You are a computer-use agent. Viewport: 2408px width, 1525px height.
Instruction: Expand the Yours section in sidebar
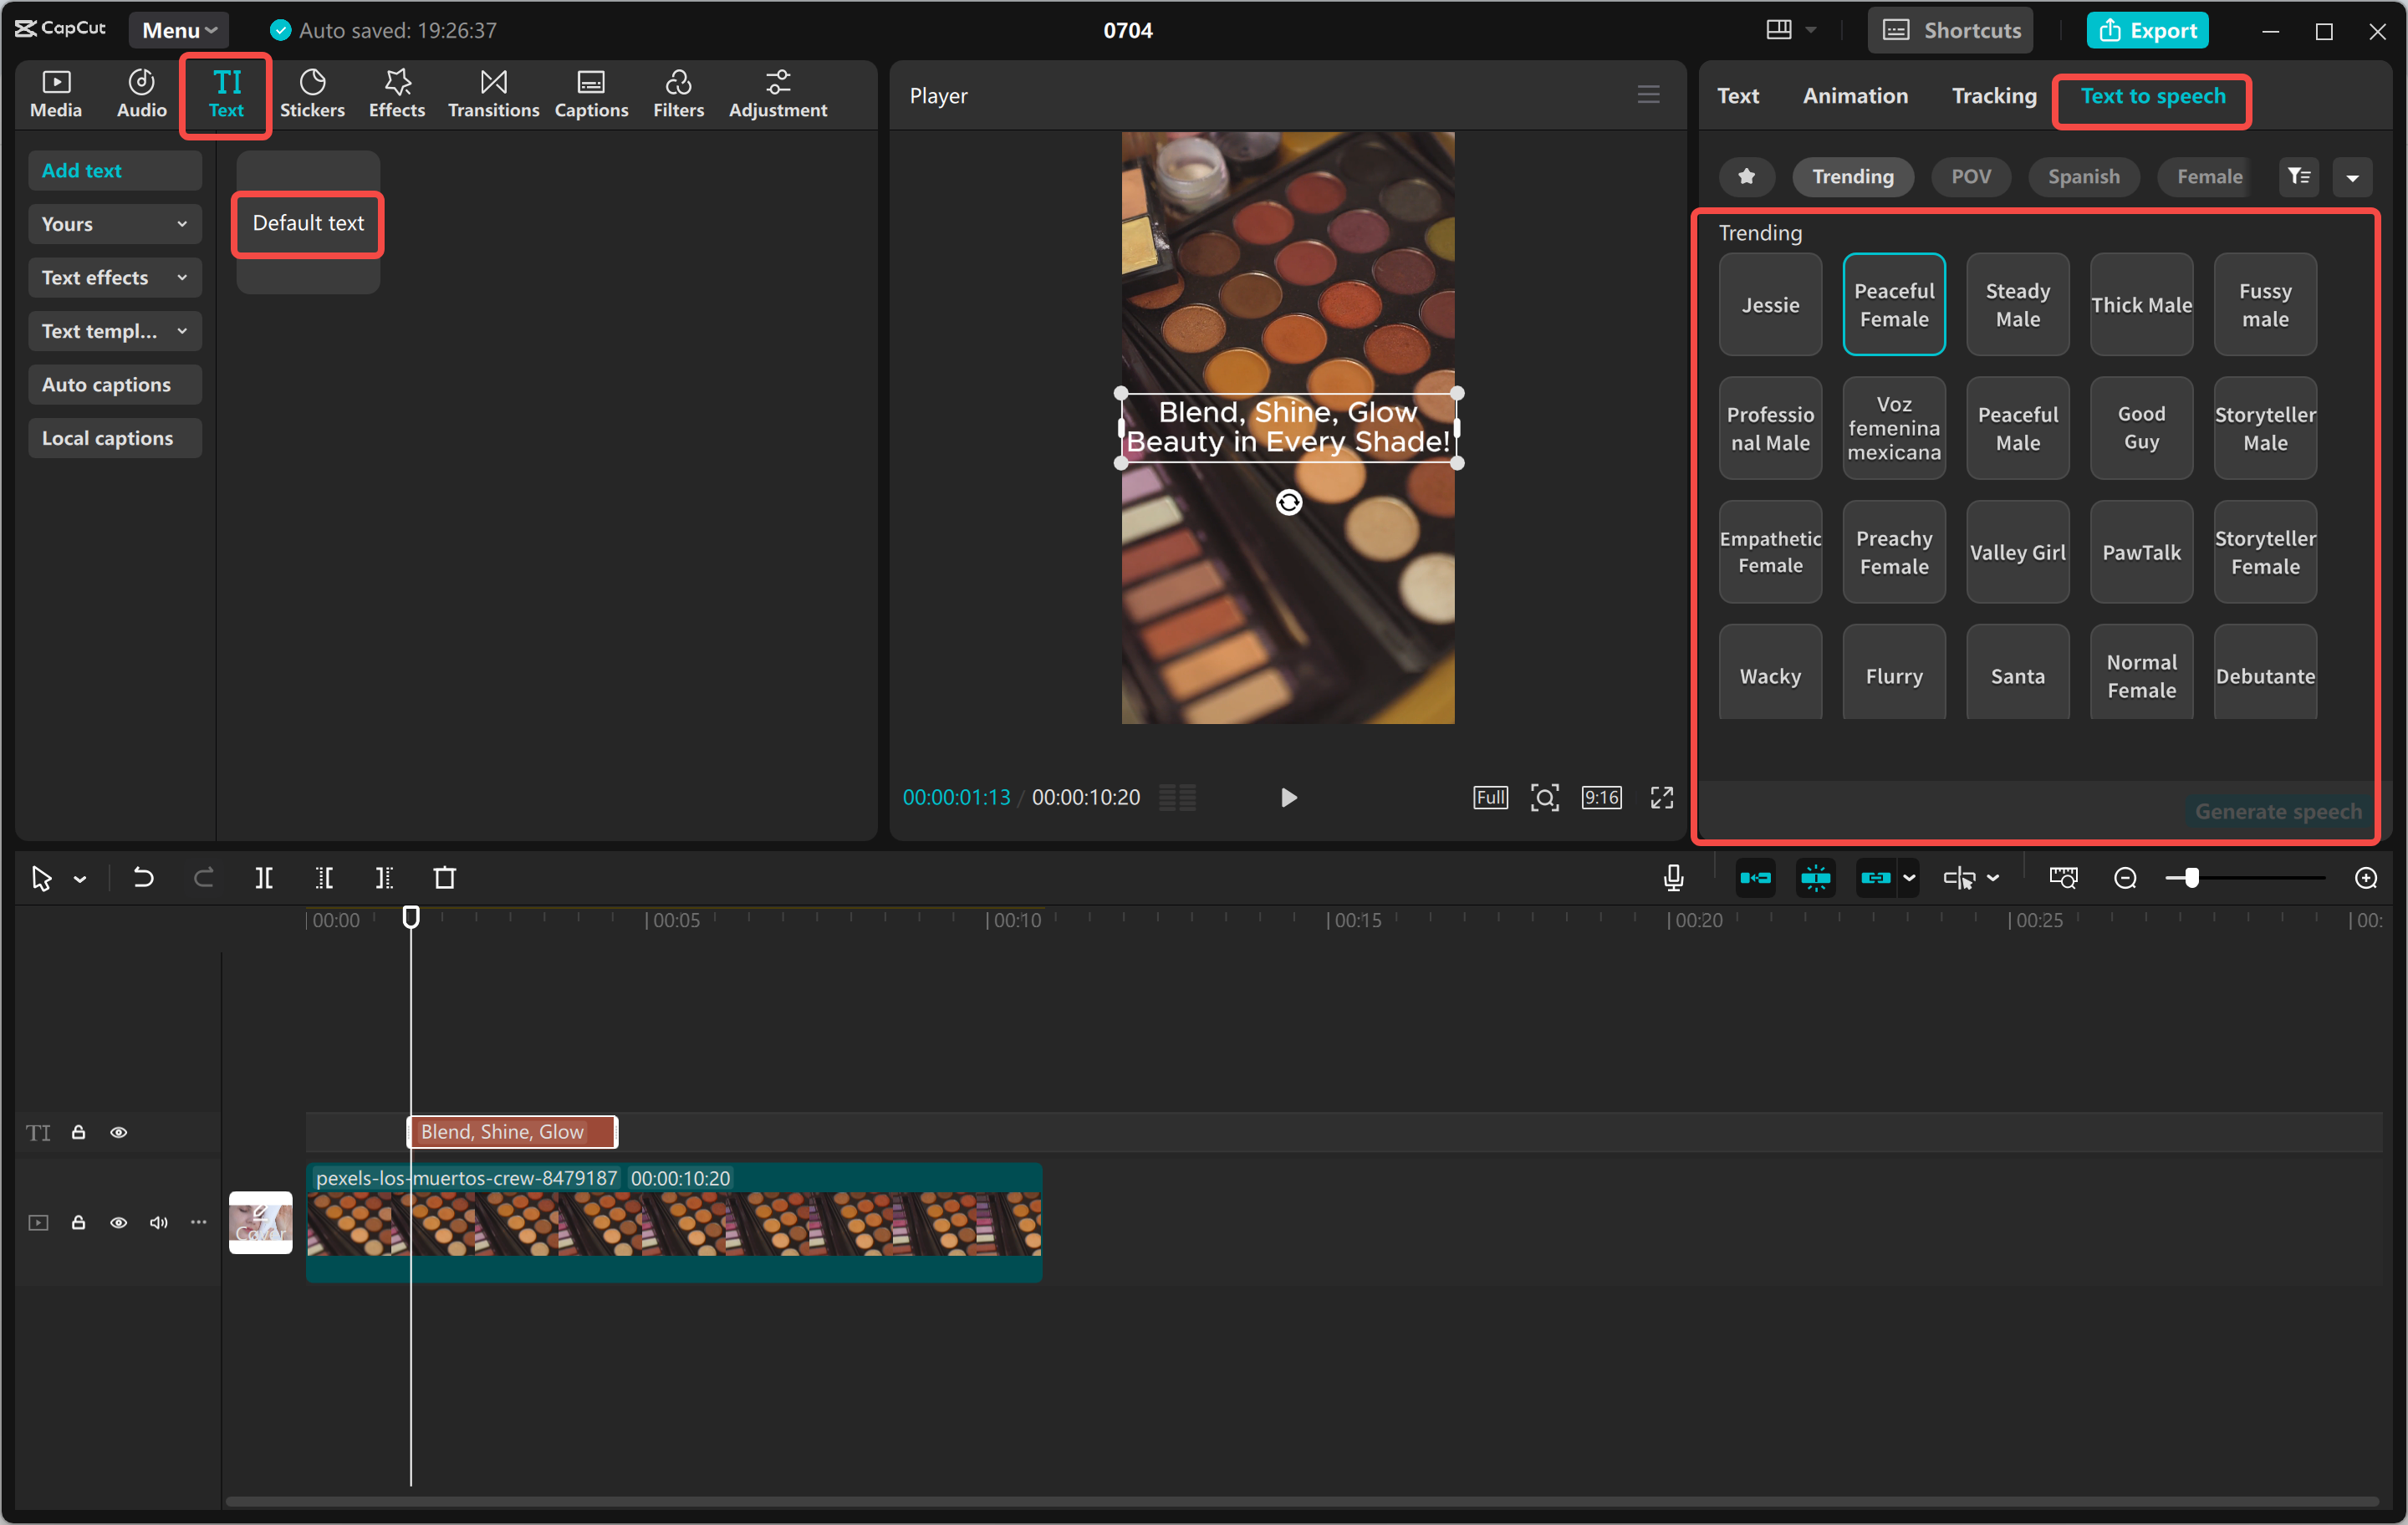point(114,224)
